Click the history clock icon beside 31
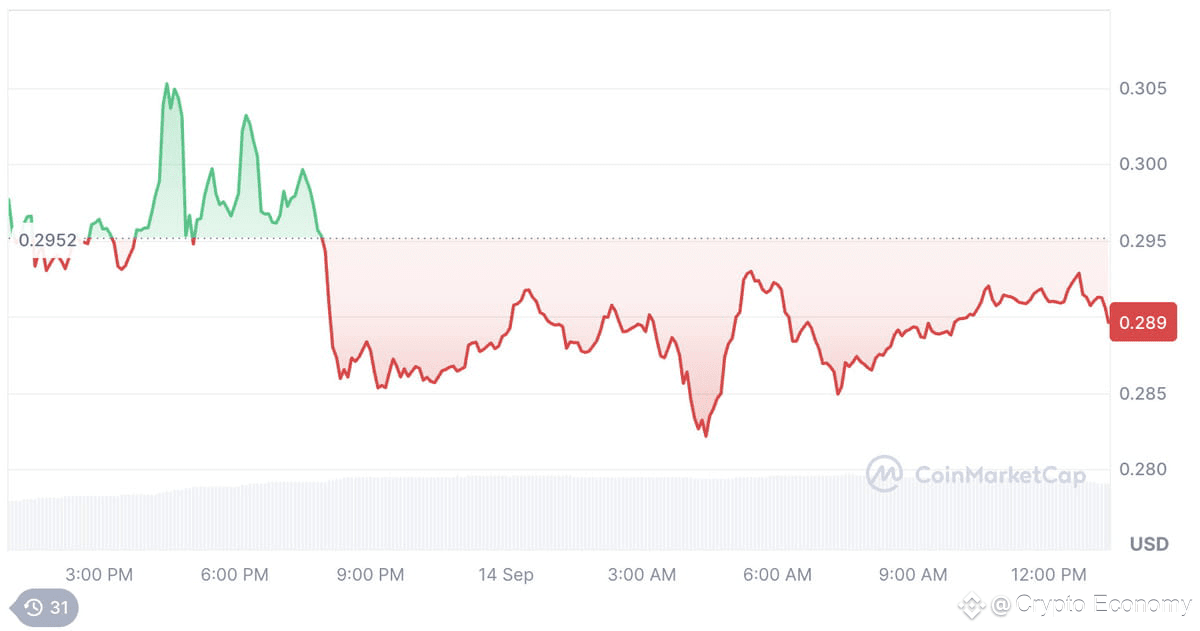The image size is (1200, 631). tap(33, 607)
